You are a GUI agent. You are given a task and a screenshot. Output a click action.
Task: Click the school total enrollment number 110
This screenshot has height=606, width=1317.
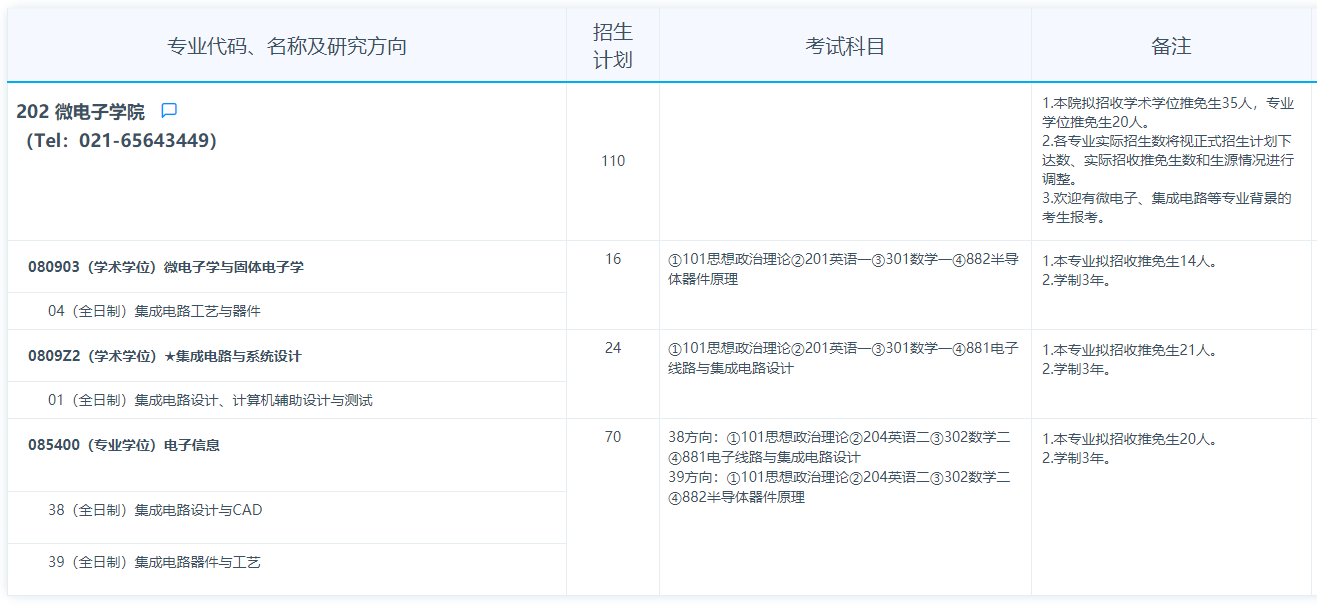(x=613, y=161)
